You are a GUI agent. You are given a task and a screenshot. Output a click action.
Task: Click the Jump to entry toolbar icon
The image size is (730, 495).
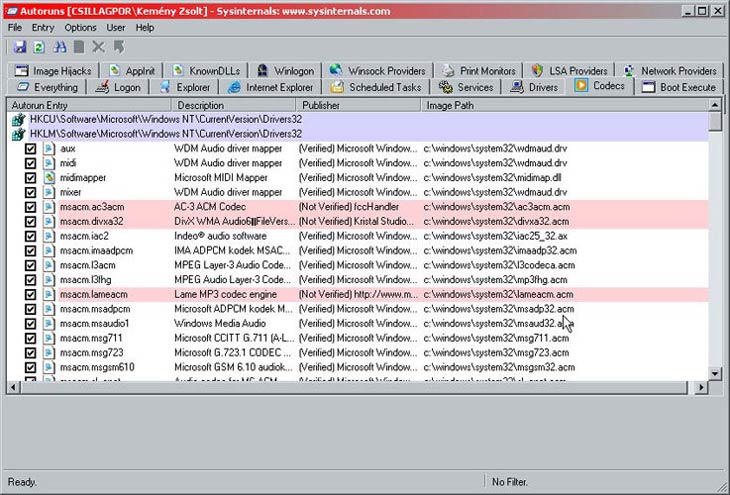pyautogui.click(x=119, y=46)
